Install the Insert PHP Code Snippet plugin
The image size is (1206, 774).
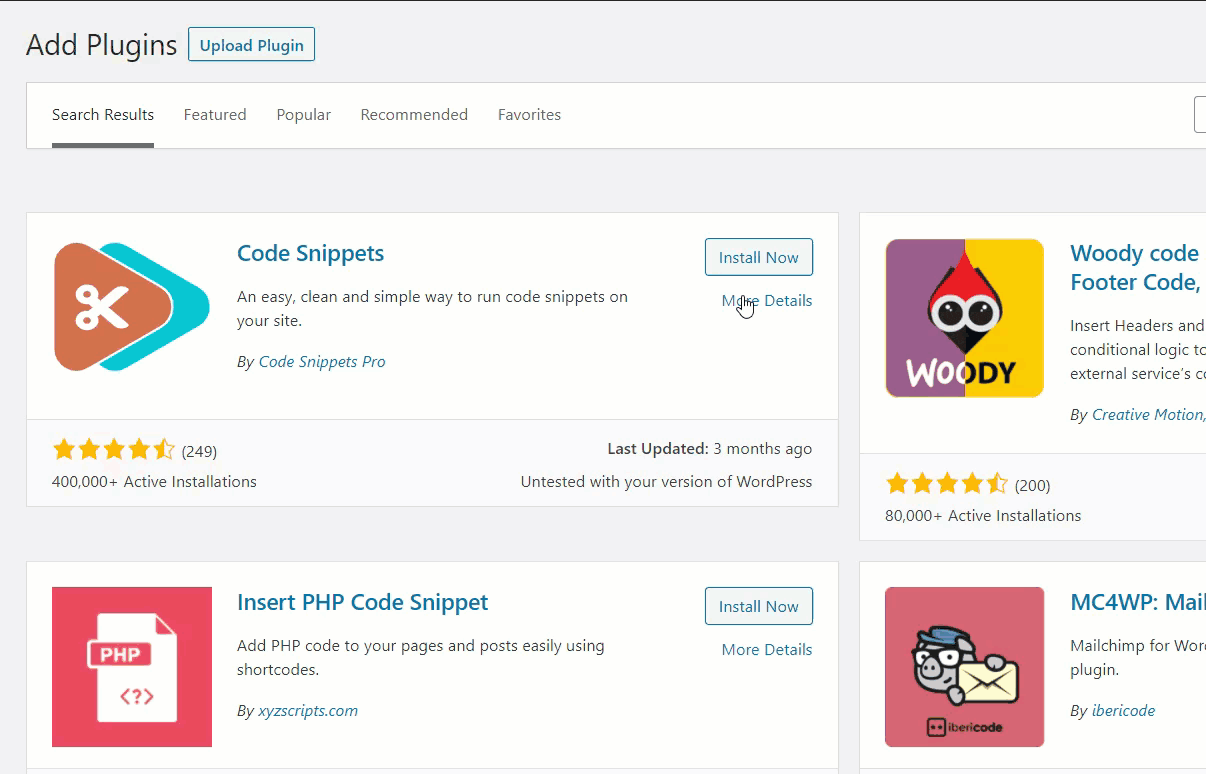tap(758, 606)
